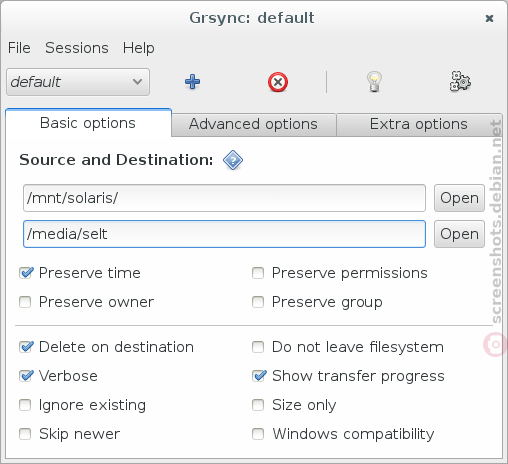Open the File menu
The width and height of the screenshot is (508, 464).
point(19,48)
